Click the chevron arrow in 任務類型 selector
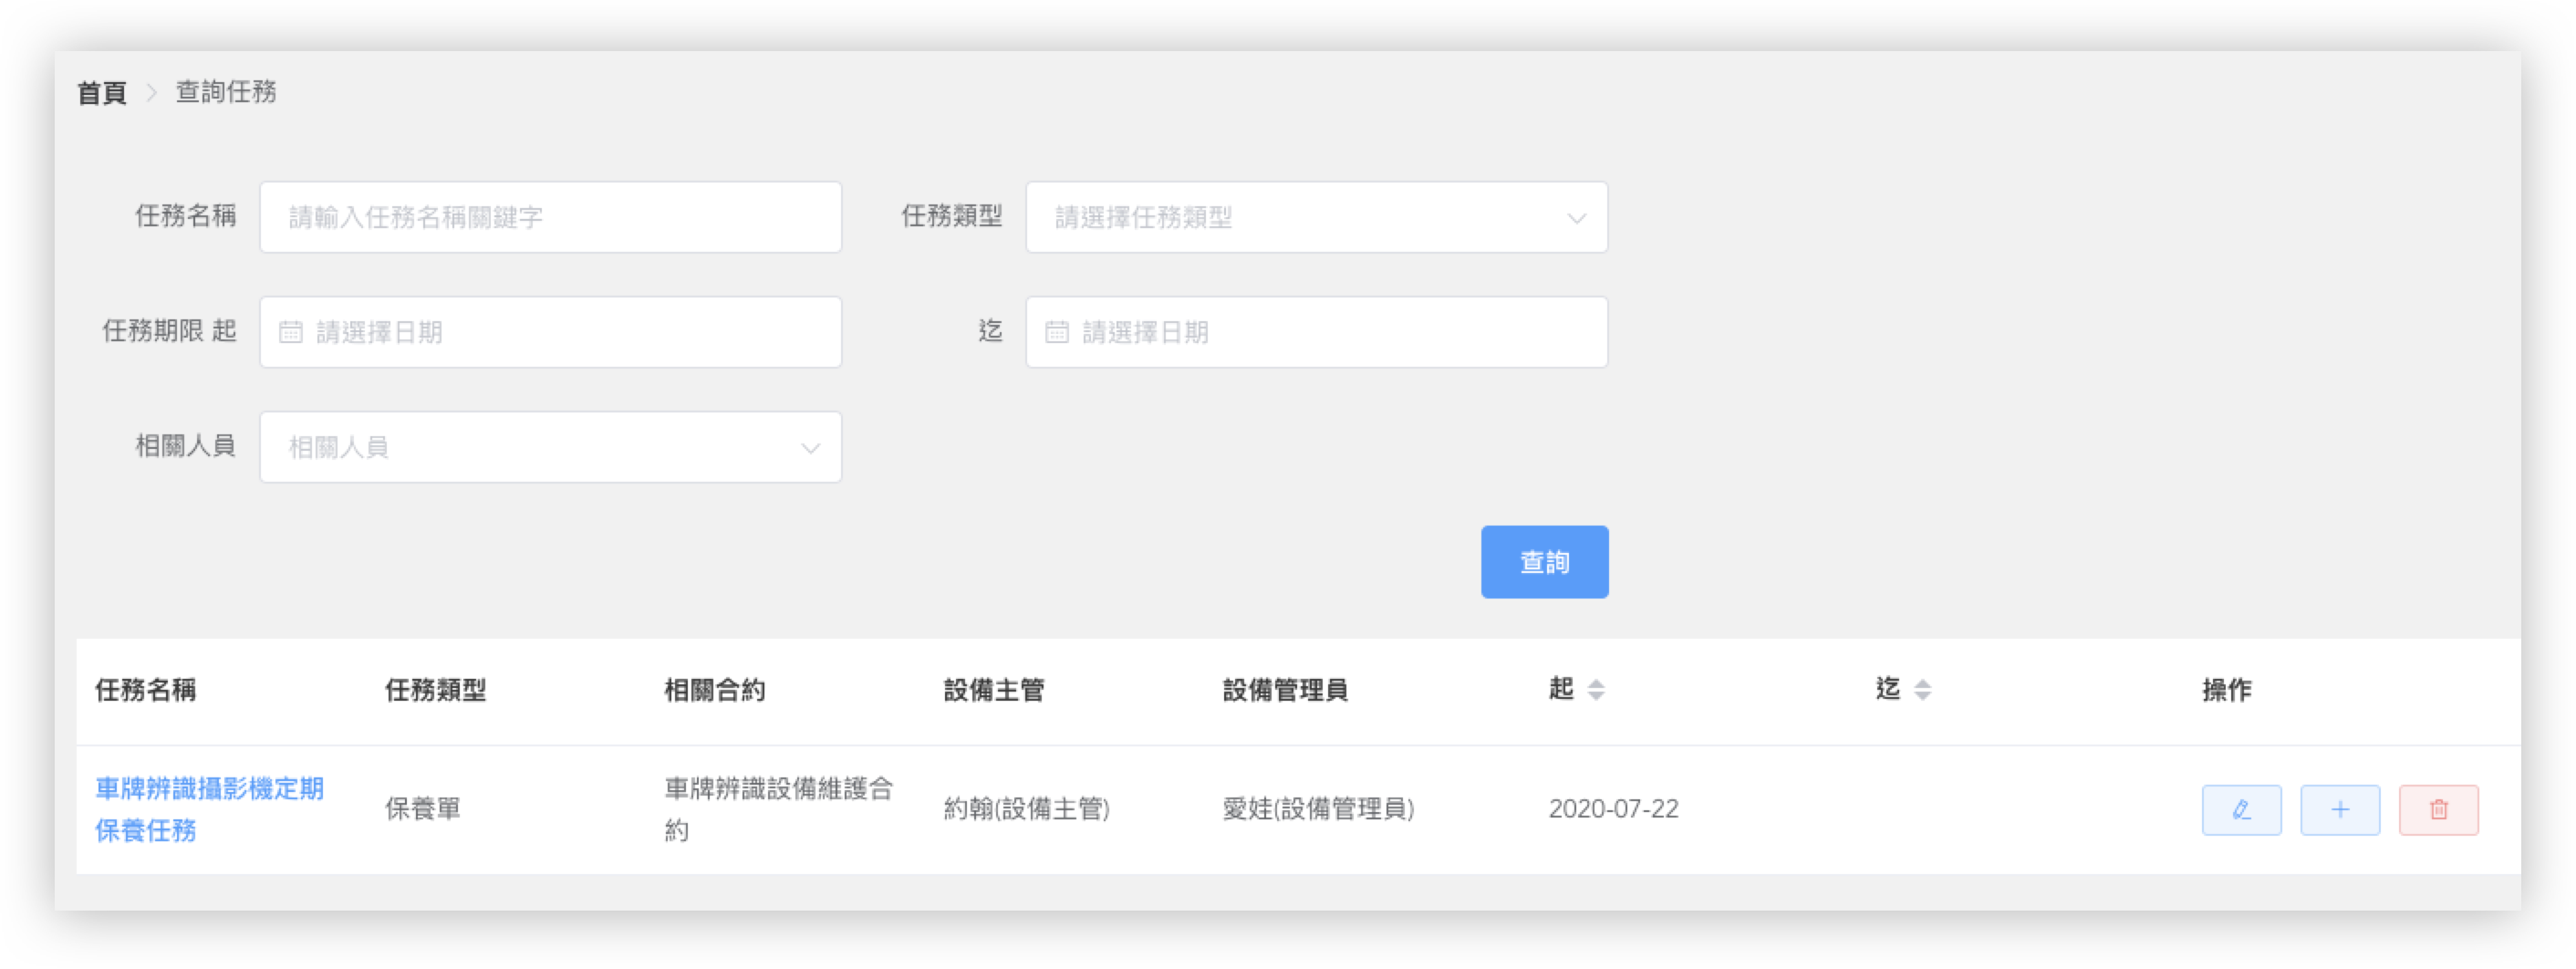 click(1576, 218)
